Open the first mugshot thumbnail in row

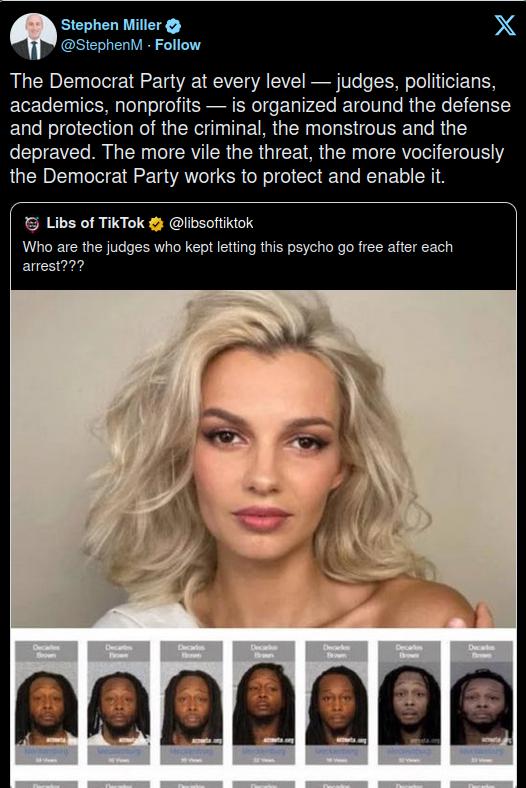[x=46, y=703]
